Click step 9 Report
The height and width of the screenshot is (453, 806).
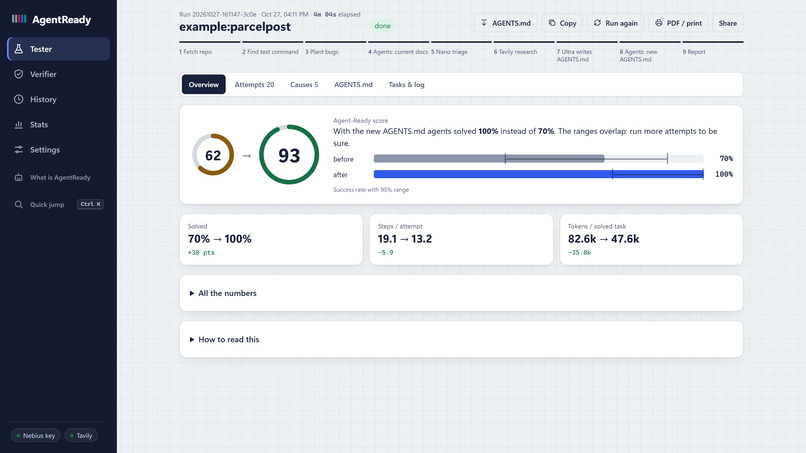[x=713, y=48]
